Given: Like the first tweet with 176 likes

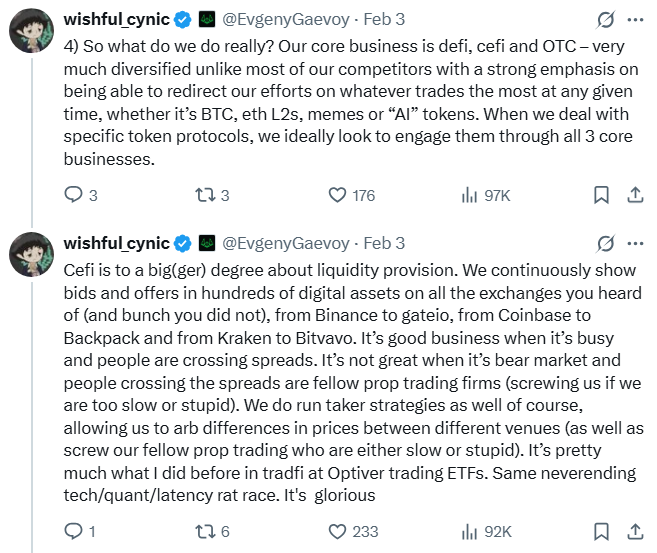Looking at the screenshot, I should (338, 196).
